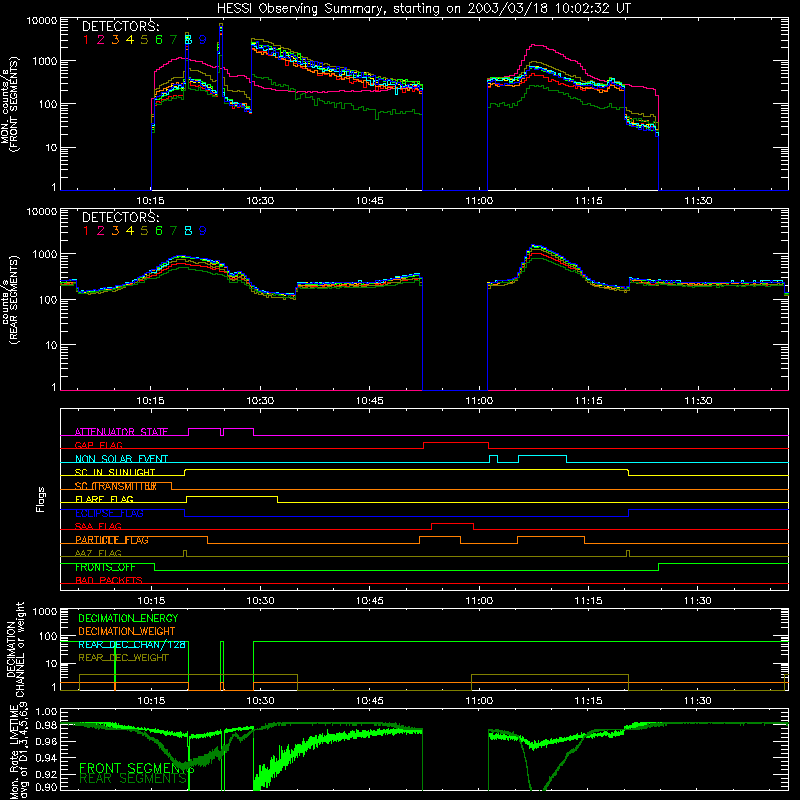Click the 0.94 y-tick in livetime plot
Image resolution: width=800 pixels, height=800 pixels.
(46, 757)
